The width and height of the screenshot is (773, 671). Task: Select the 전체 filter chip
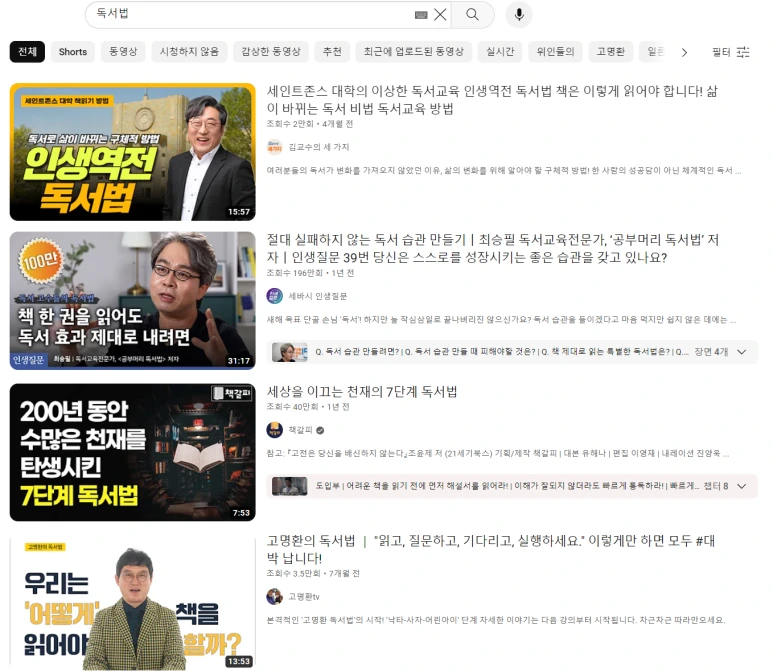pyautogui.click(x=27, y=52)
